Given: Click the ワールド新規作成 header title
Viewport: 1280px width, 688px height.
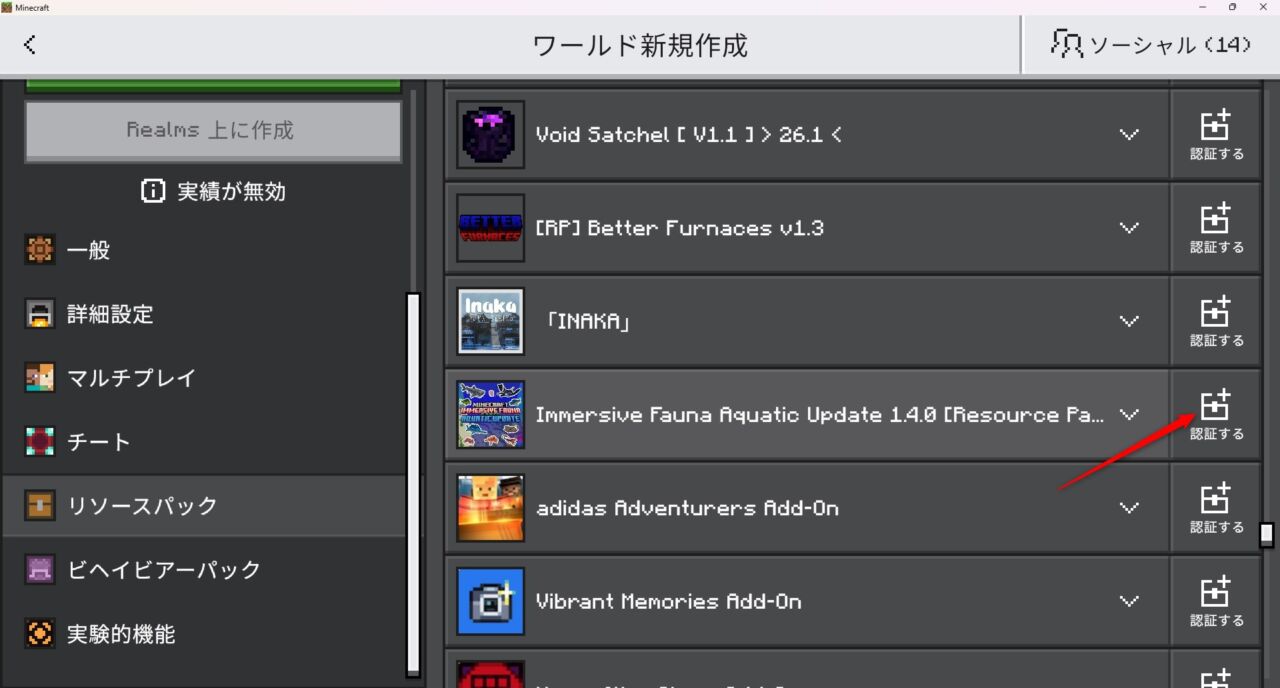Looking at the screenshot, I should pyautogui.click(x=640, y=45).
